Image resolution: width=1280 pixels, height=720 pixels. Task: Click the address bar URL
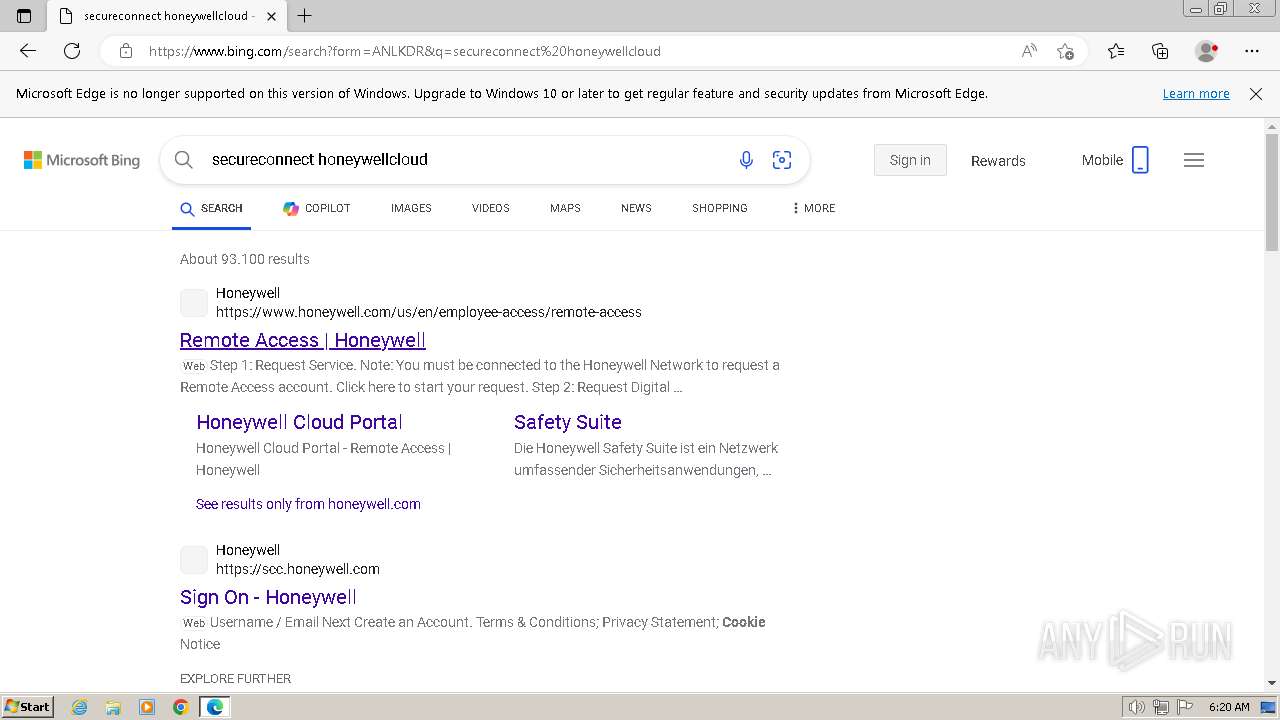click(x=405, y=51)
